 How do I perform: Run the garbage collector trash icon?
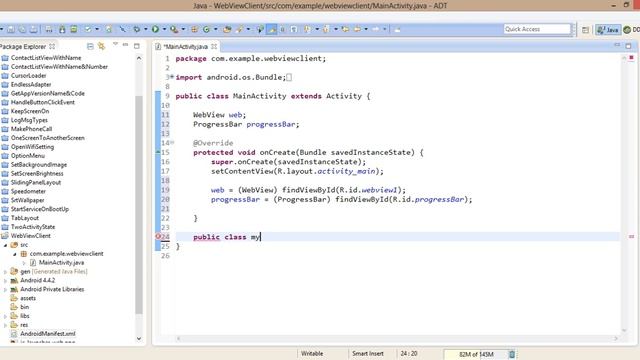512,354
